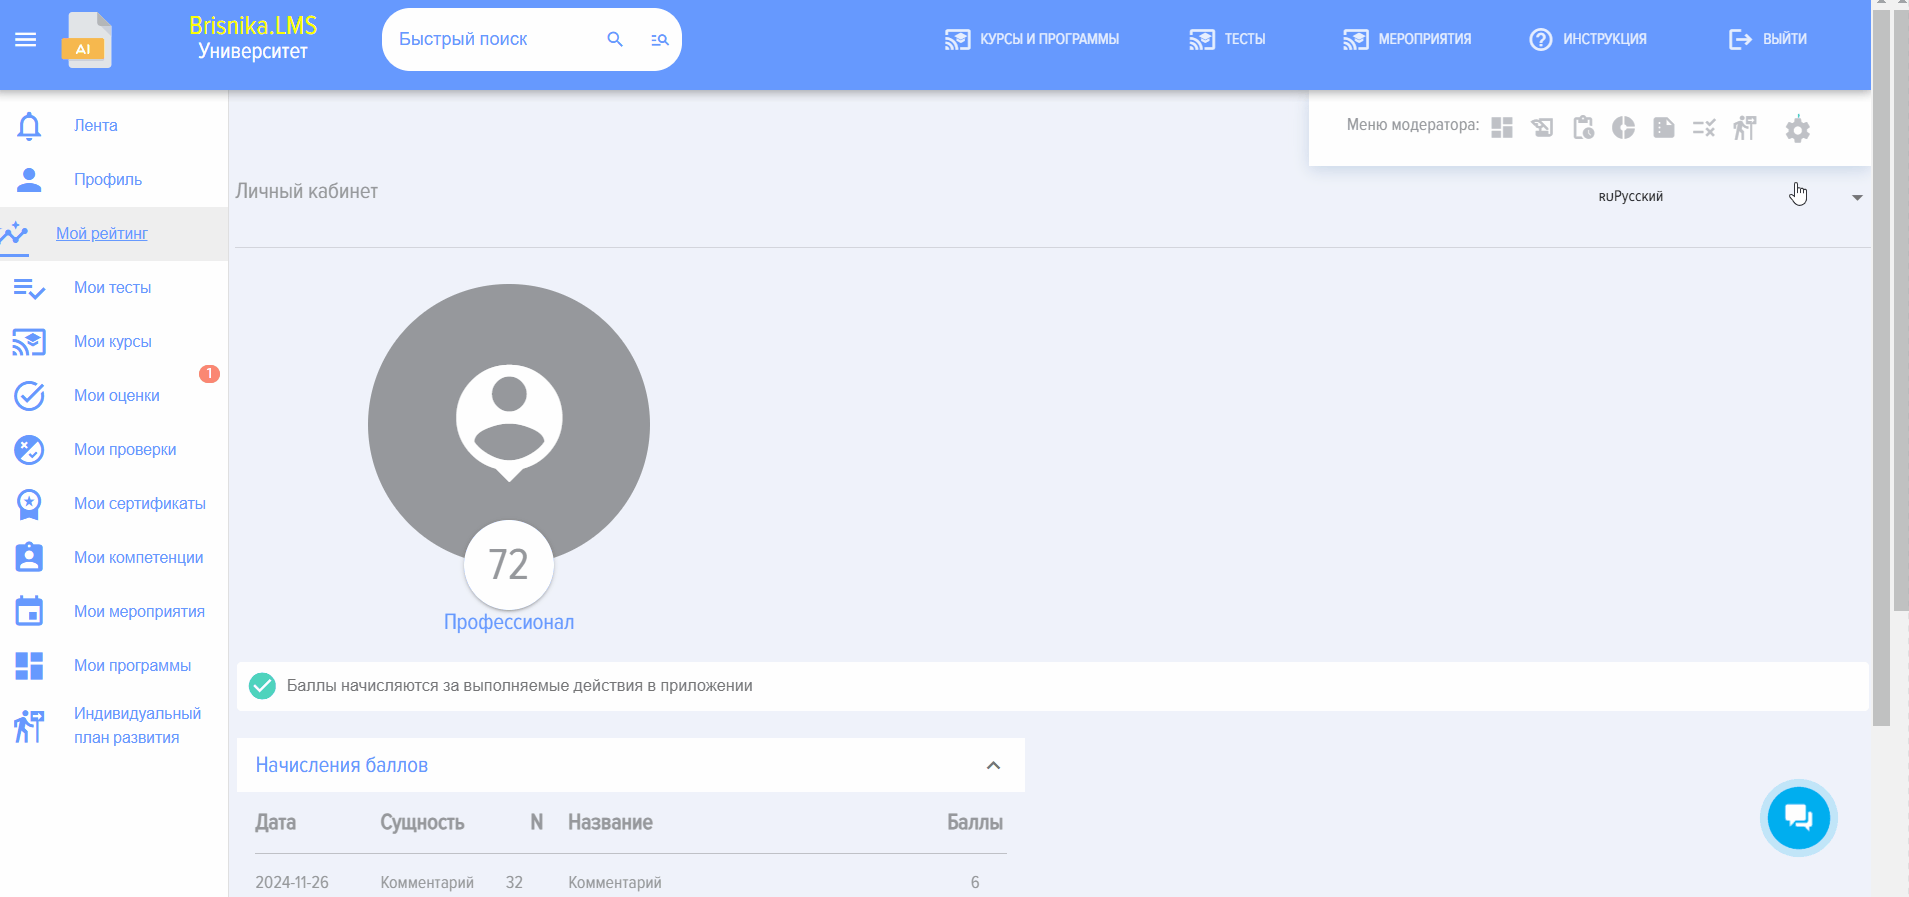Image resolution: width=1909 pixels, height=897 pixels.
Task: Click the Выйти logout button
Action: tap(1768, 40)
